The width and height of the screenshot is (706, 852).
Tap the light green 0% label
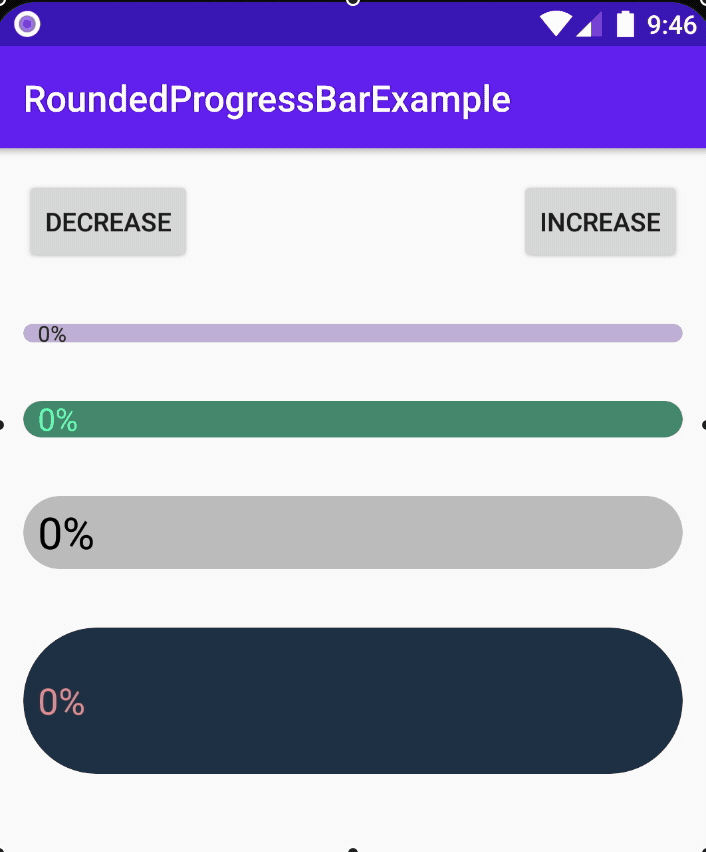pos(58,420)
